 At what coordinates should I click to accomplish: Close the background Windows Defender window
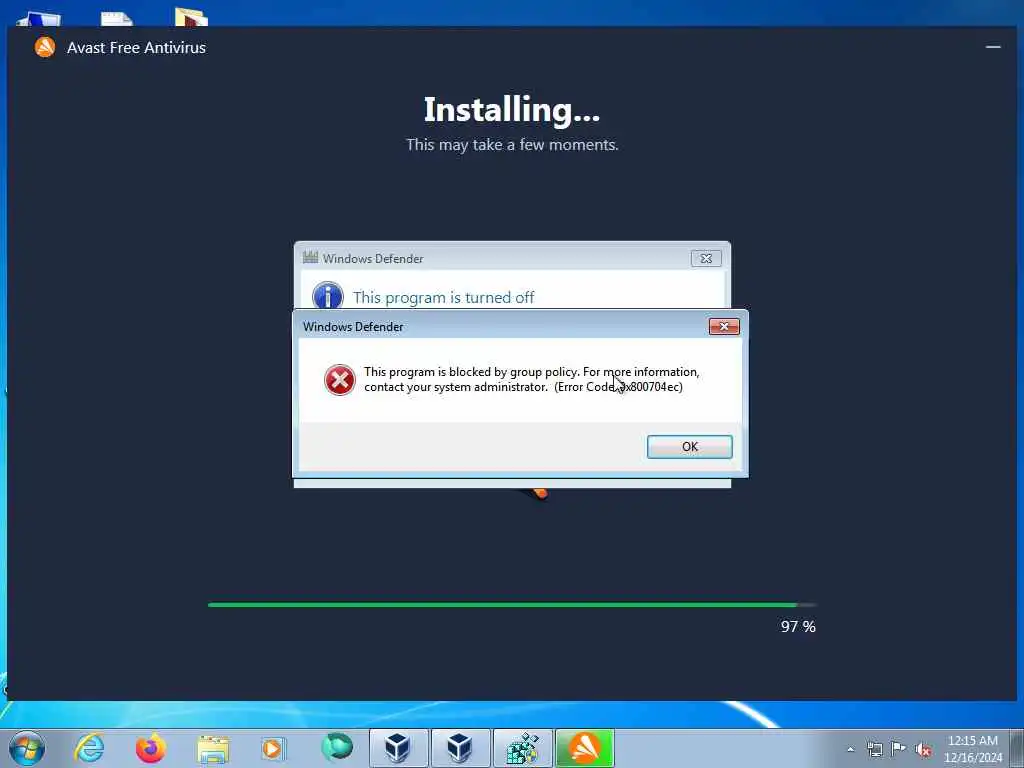click(706, 259)
